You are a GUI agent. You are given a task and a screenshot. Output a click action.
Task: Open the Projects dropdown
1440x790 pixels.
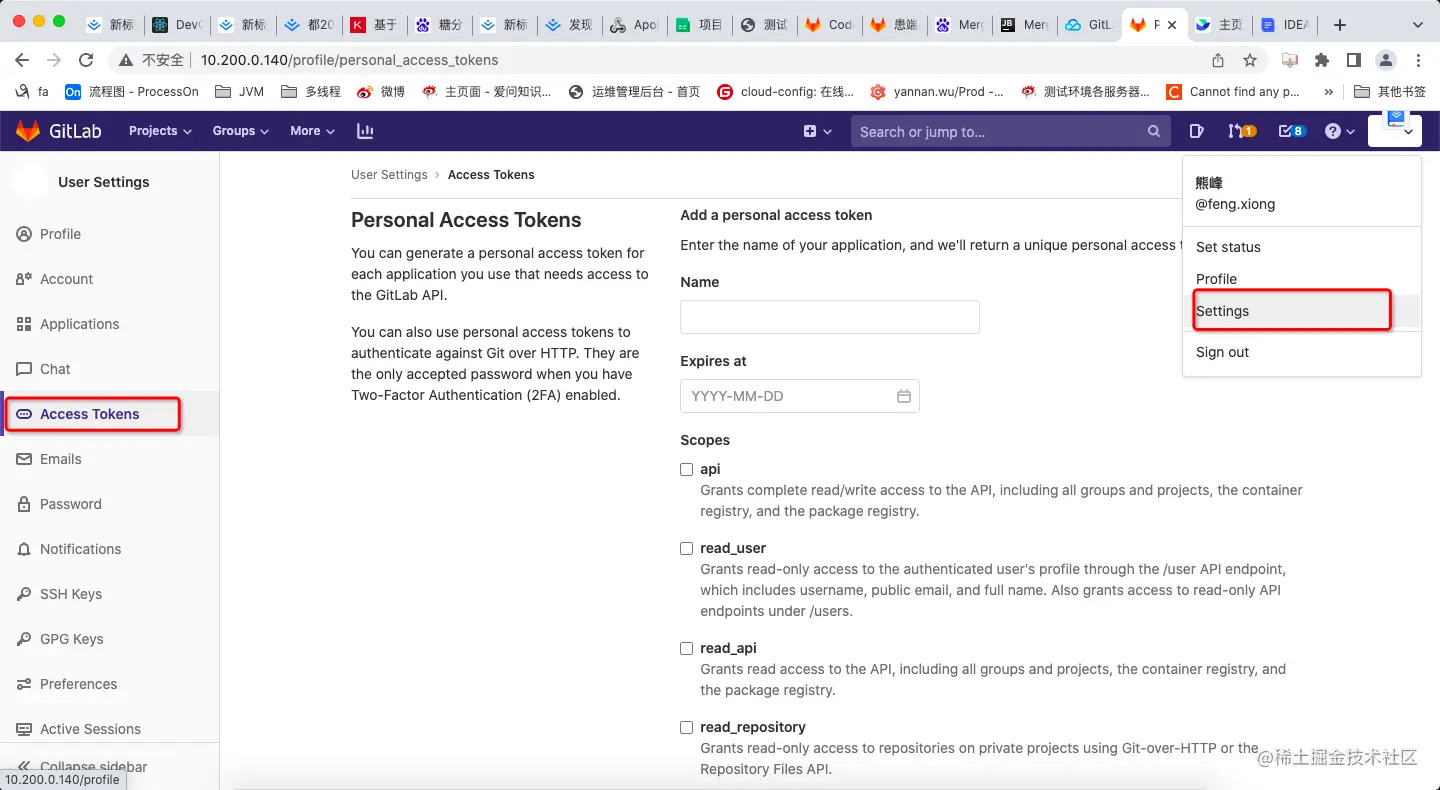pos(159,130)
